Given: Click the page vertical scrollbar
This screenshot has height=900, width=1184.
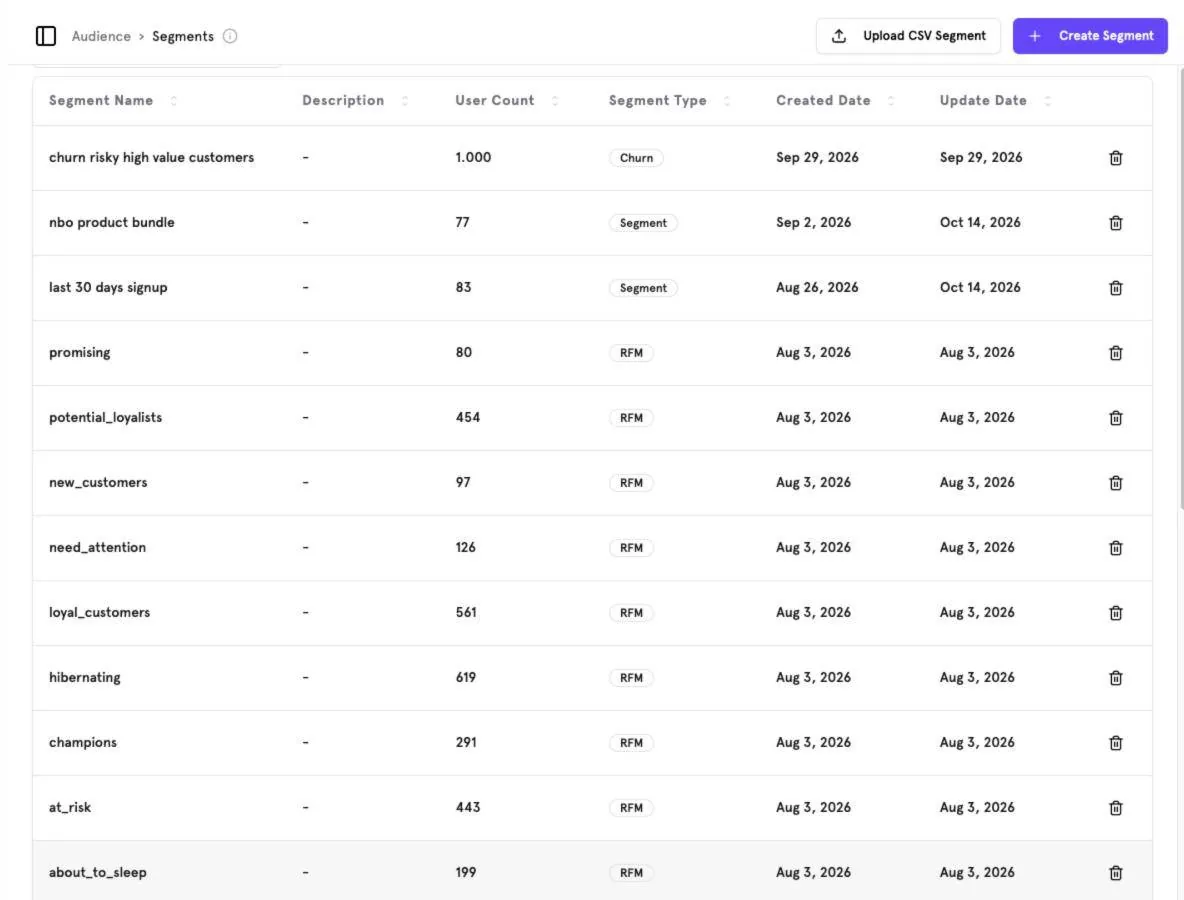Looking at the screenshot, I should (1180, 287).
